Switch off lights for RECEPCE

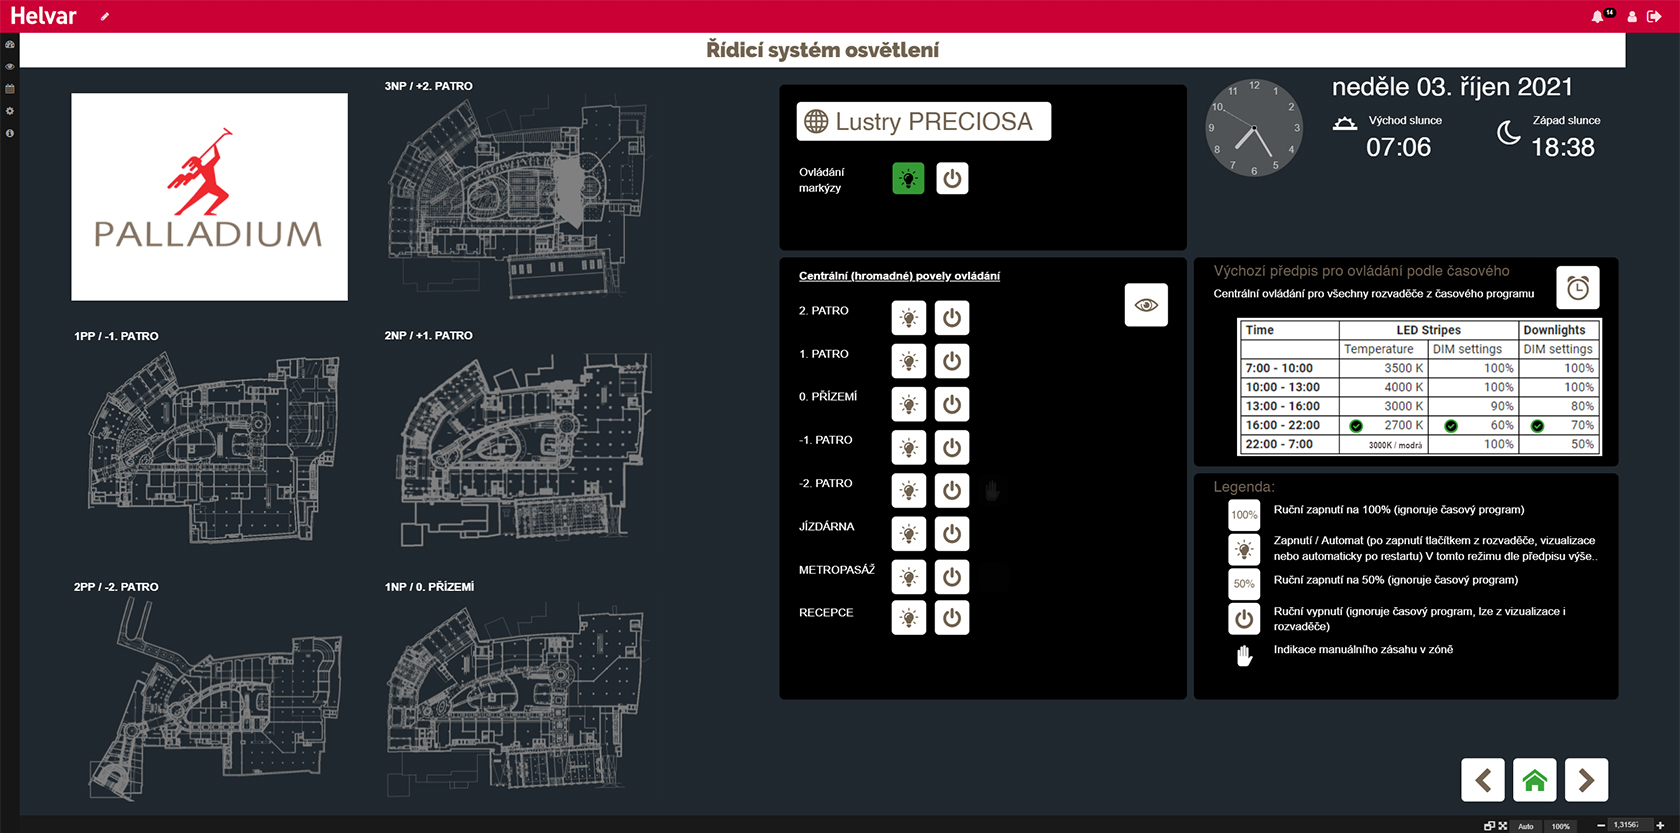951,618
